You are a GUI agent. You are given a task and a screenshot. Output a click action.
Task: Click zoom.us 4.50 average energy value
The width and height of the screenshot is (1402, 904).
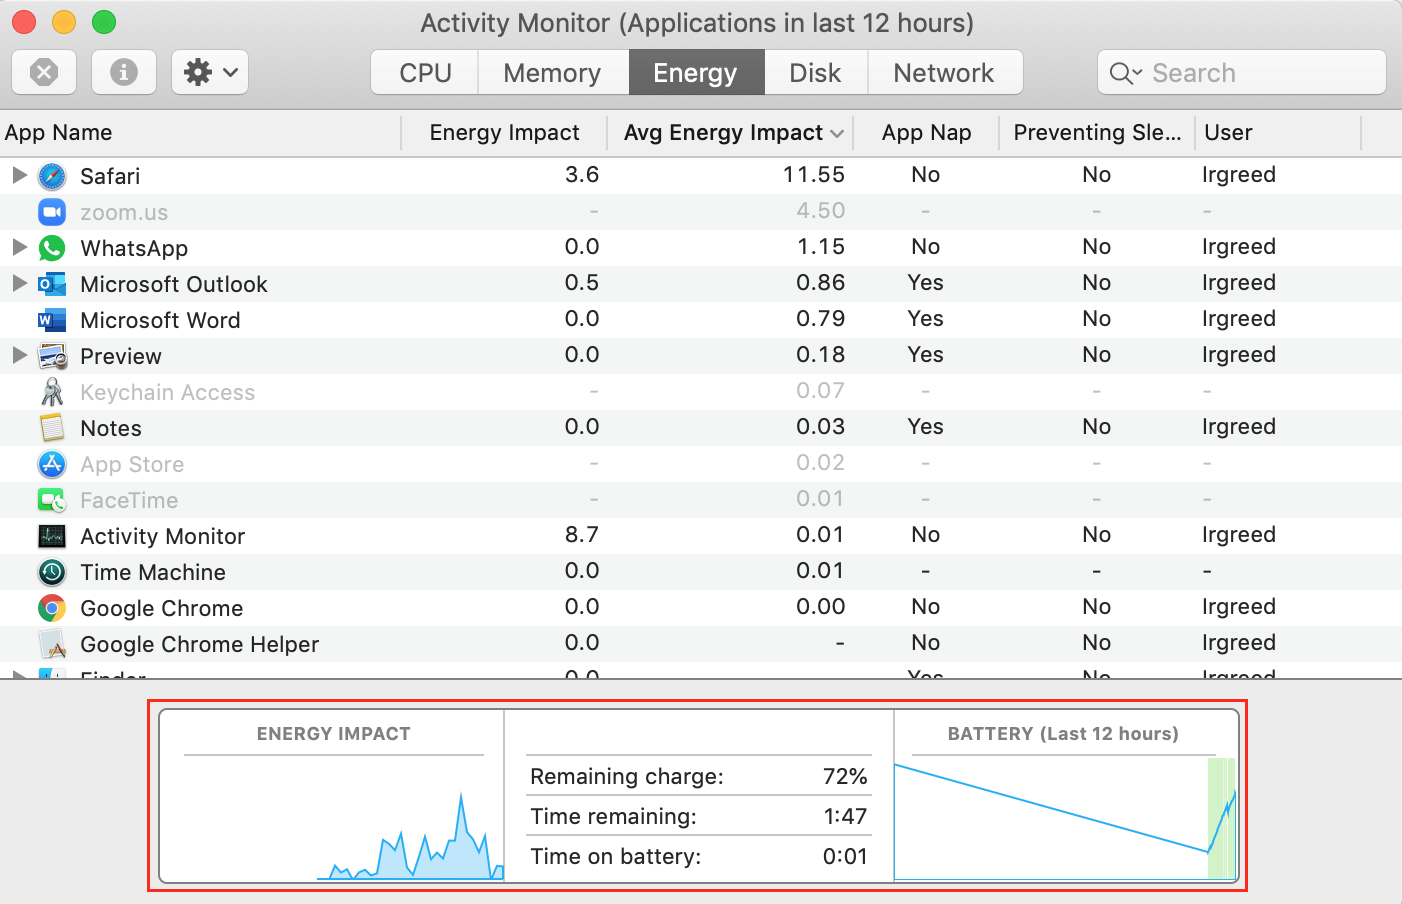(x=821, y=210)
